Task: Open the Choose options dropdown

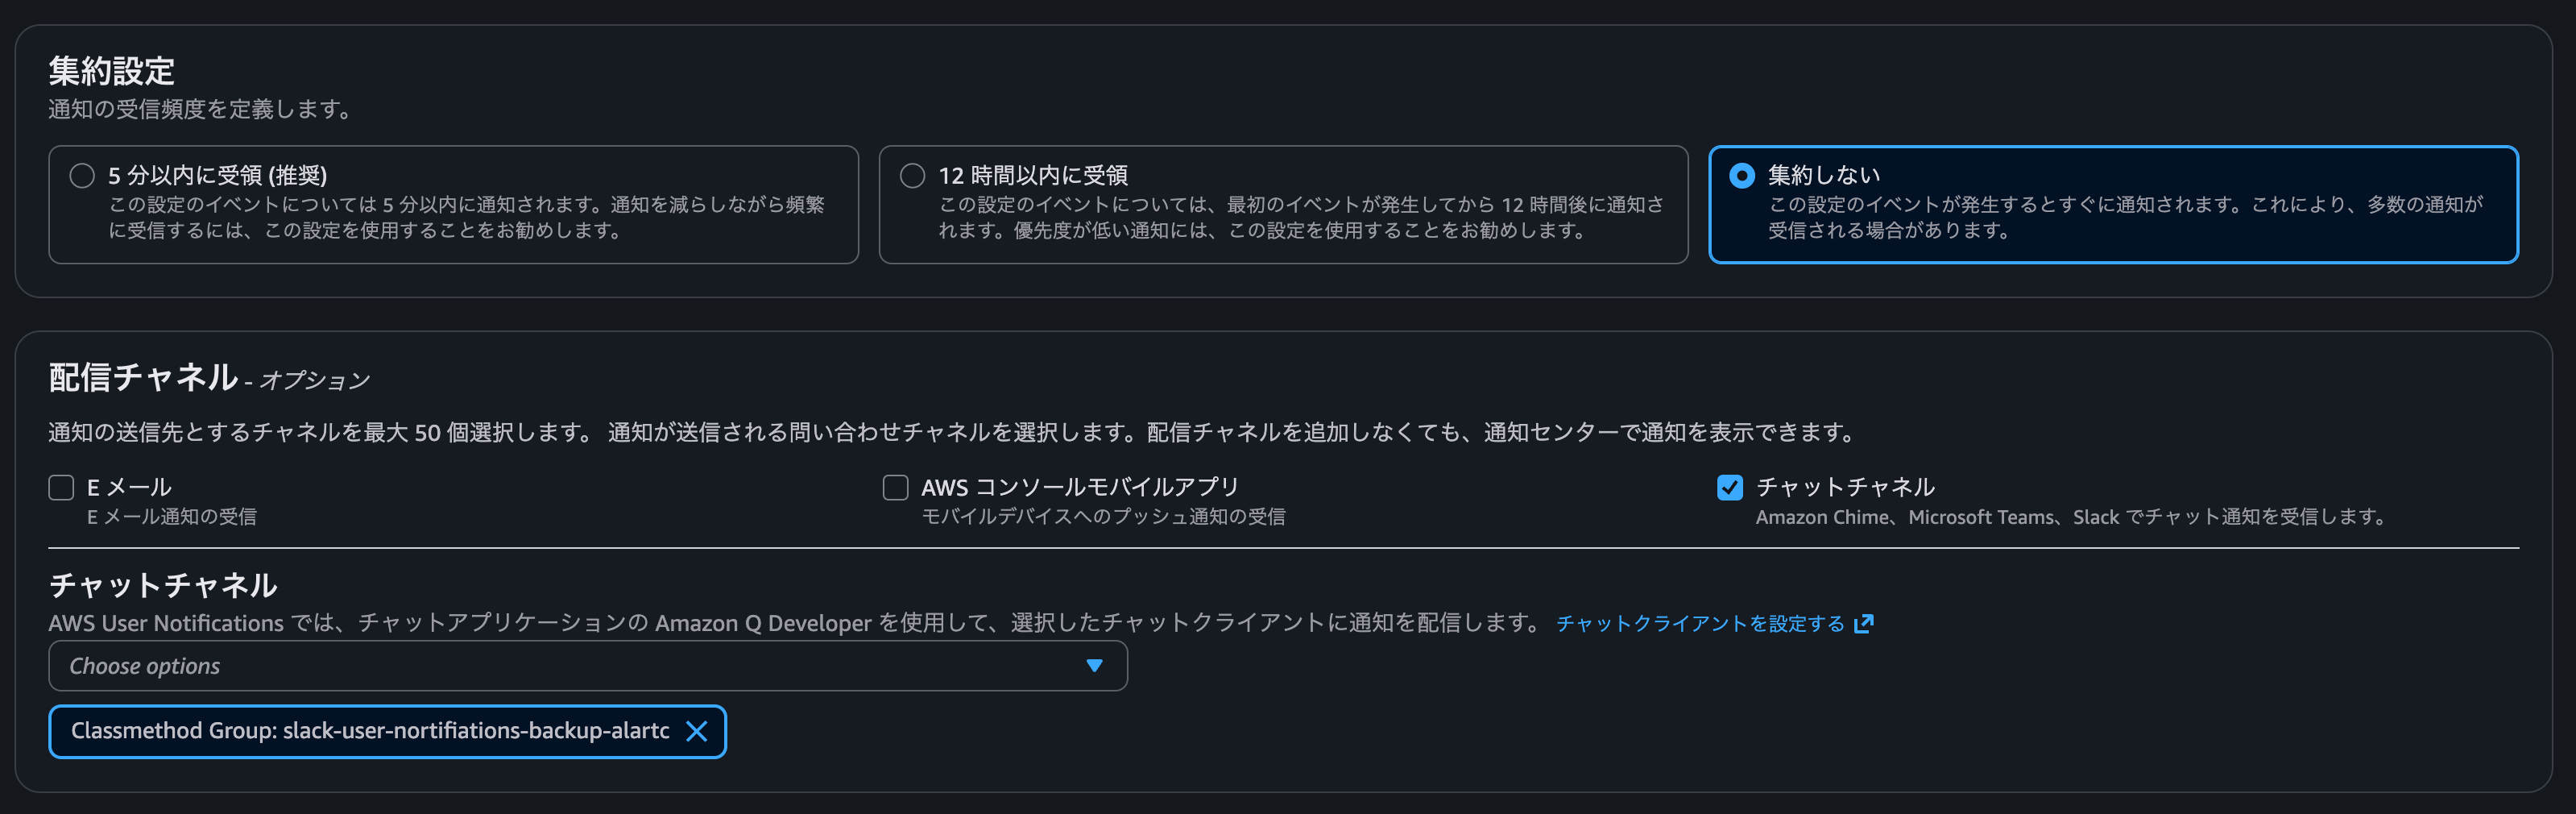Action: point(588,665)
